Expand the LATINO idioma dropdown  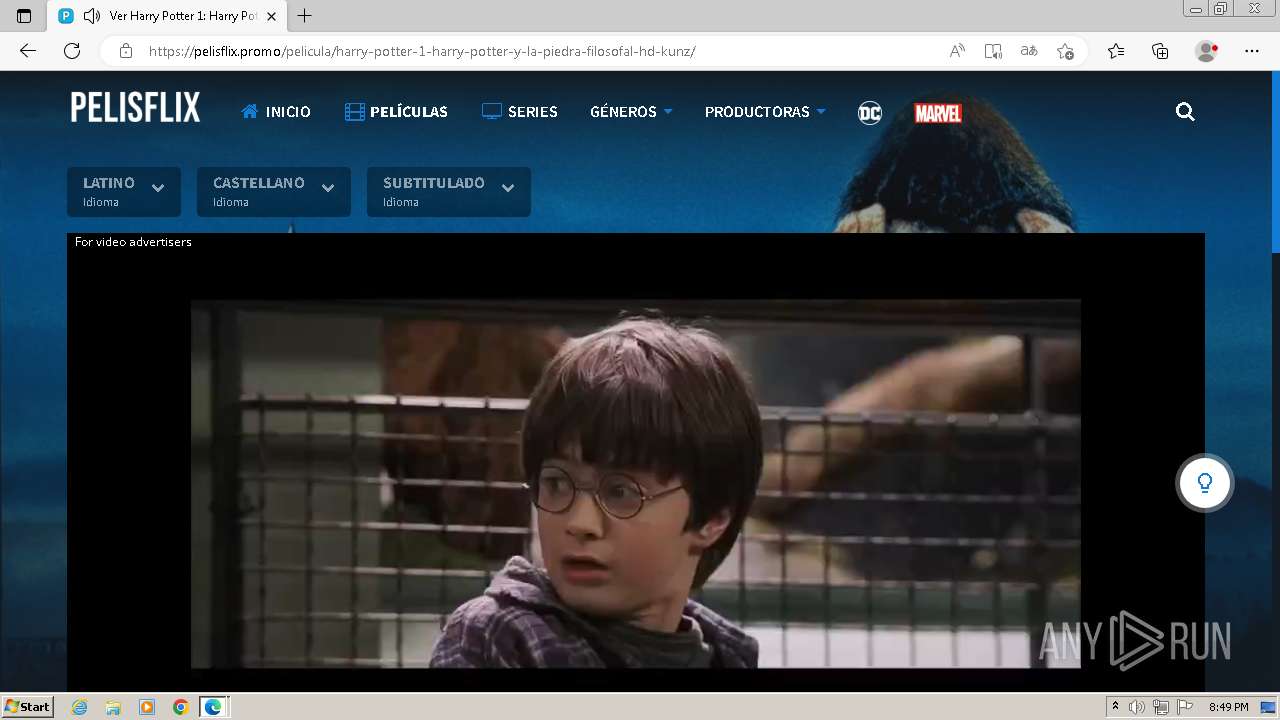pos(124,192)
